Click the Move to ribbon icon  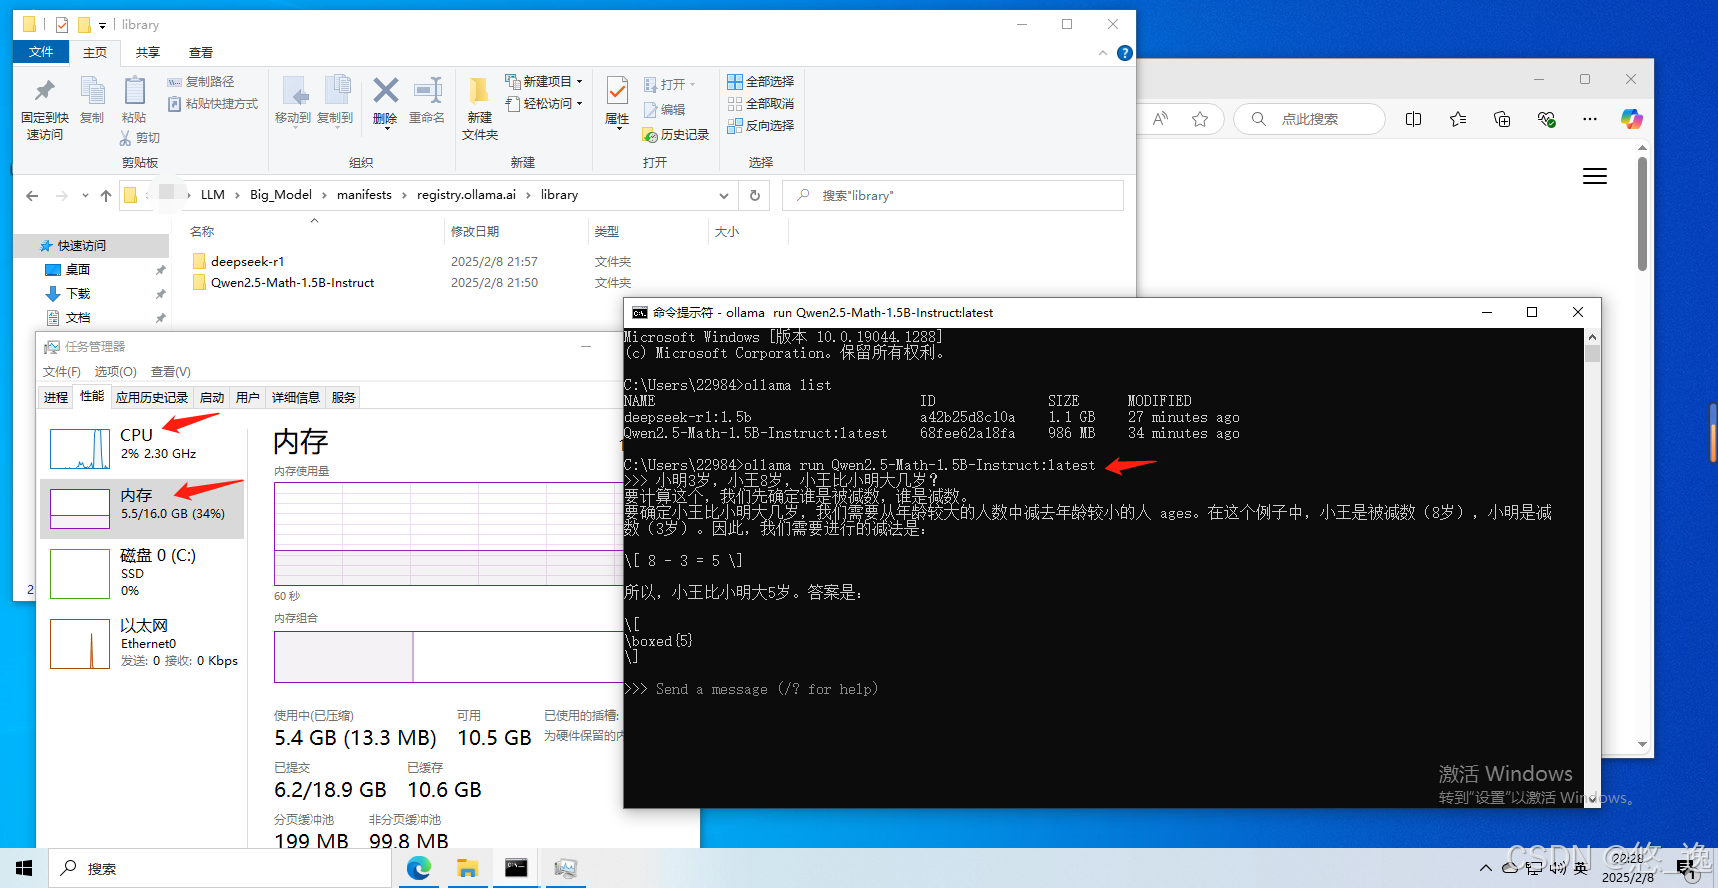[x=293, y=100]
